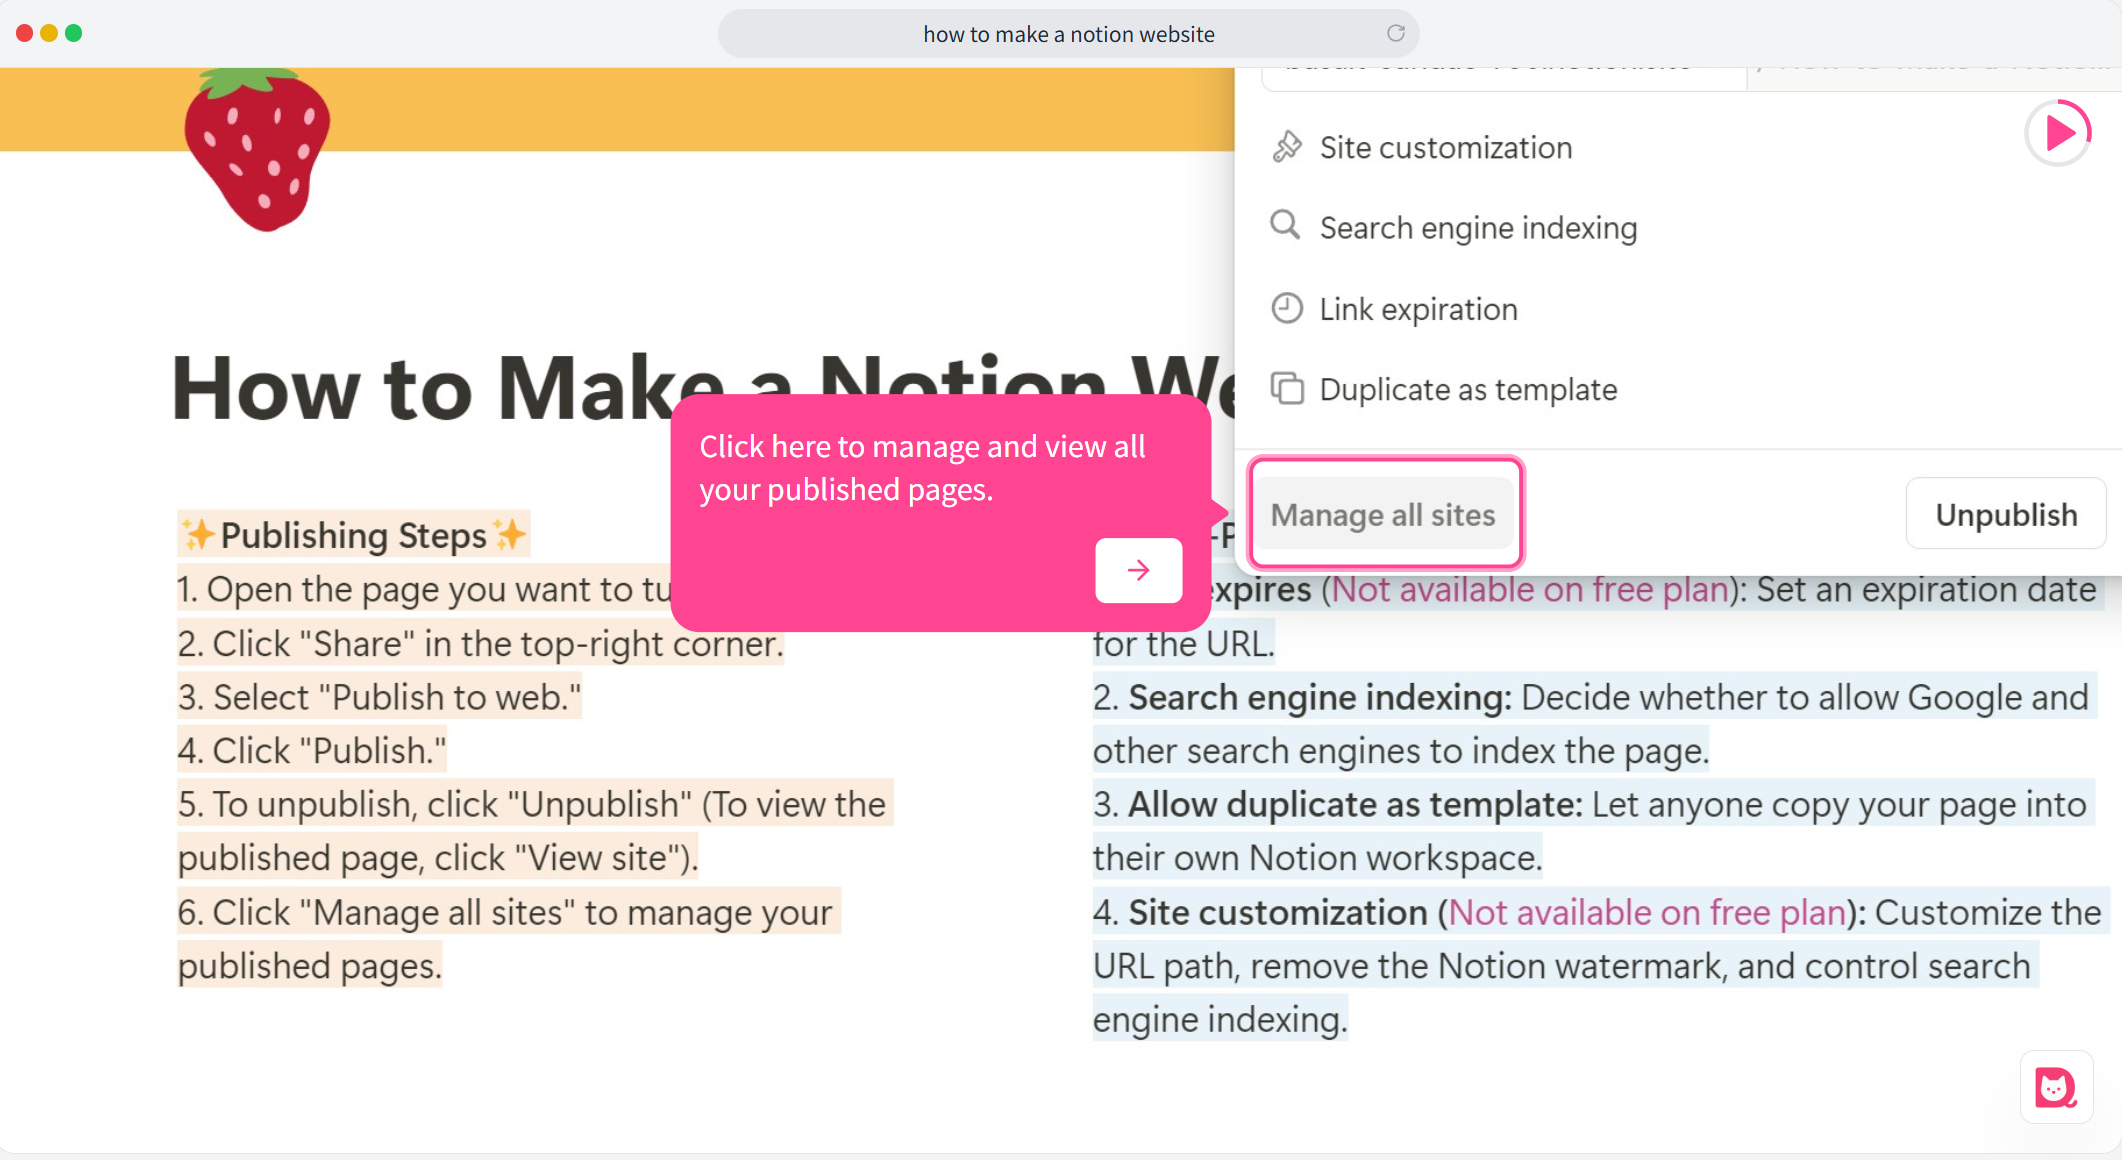Choose Duplicate as template option
This screenshot has width=2122, height=1160.
(x=1468, y=390)
